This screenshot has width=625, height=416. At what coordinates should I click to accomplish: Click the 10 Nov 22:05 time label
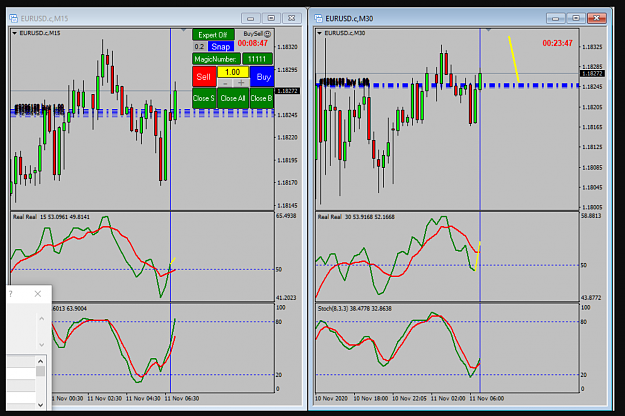(409, 398)
